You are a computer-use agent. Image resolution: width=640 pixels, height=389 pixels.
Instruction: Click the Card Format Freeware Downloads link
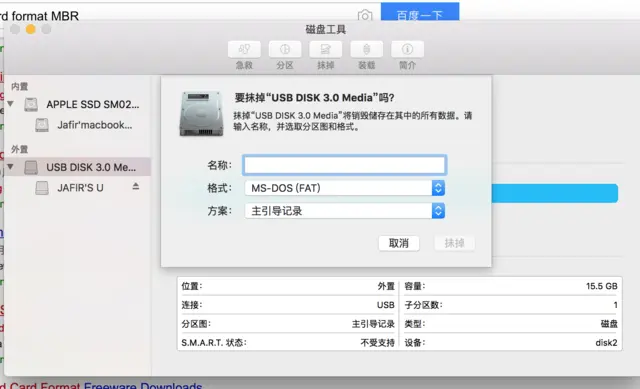coord(101,385)
